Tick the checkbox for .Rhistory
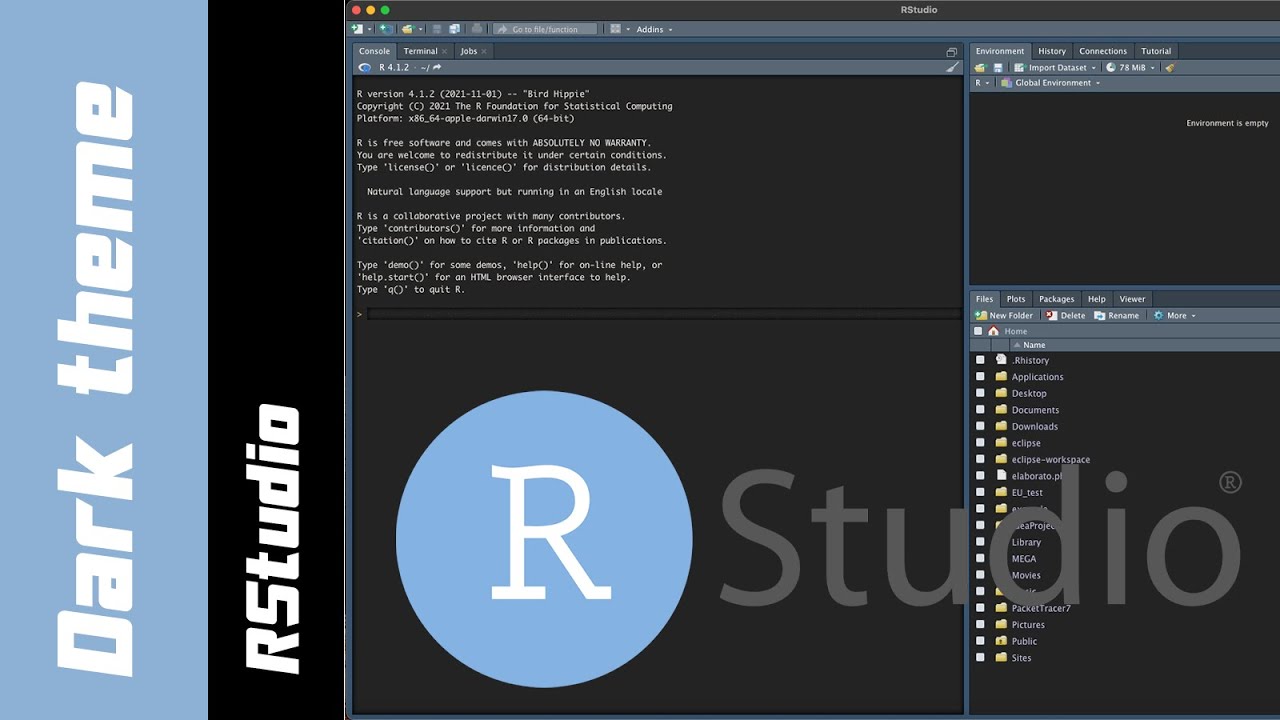Screen dimensions: 1280x720 [x=980, y=360]
